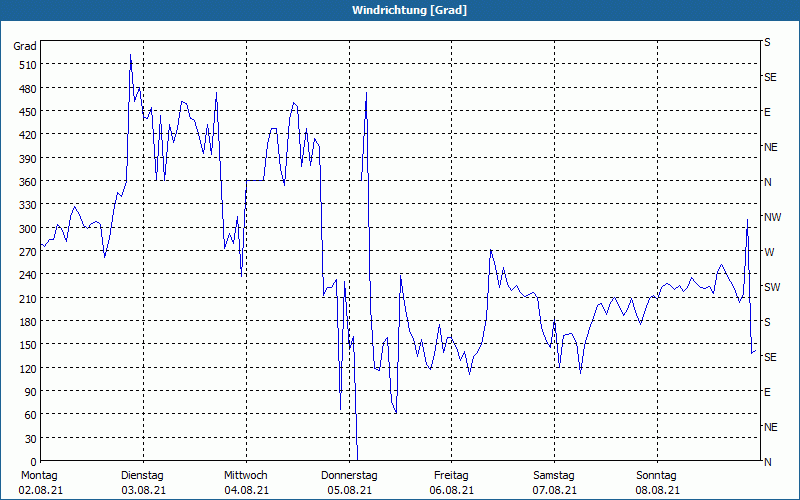Select the '360' left axis value

point(28,182)
